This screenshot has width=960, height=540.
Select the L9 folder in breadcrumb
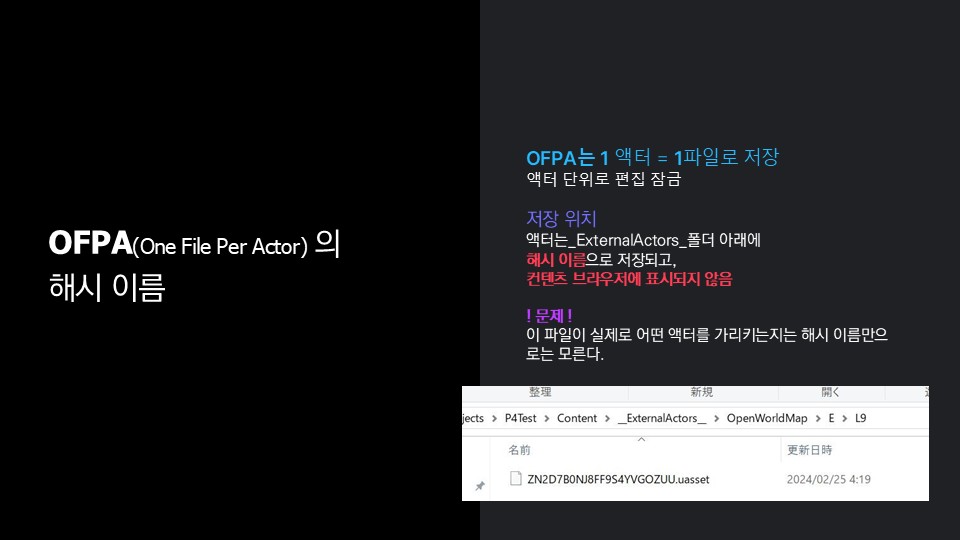[x=861, y=418]
